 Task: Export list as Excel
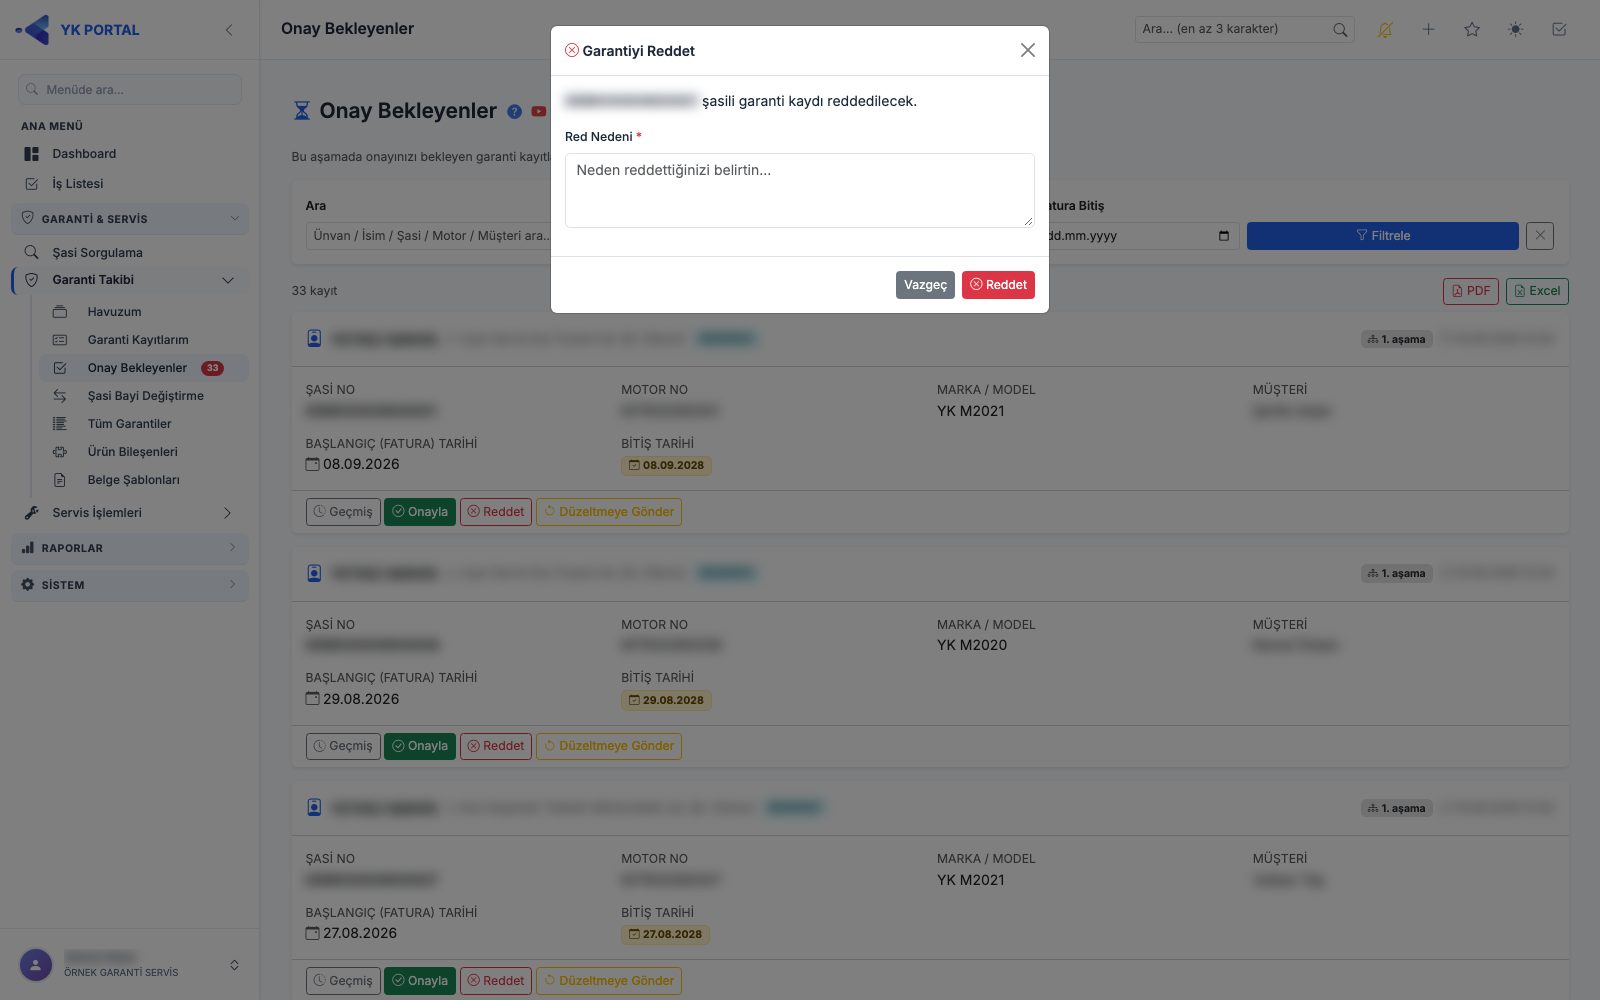[1537, 291]
